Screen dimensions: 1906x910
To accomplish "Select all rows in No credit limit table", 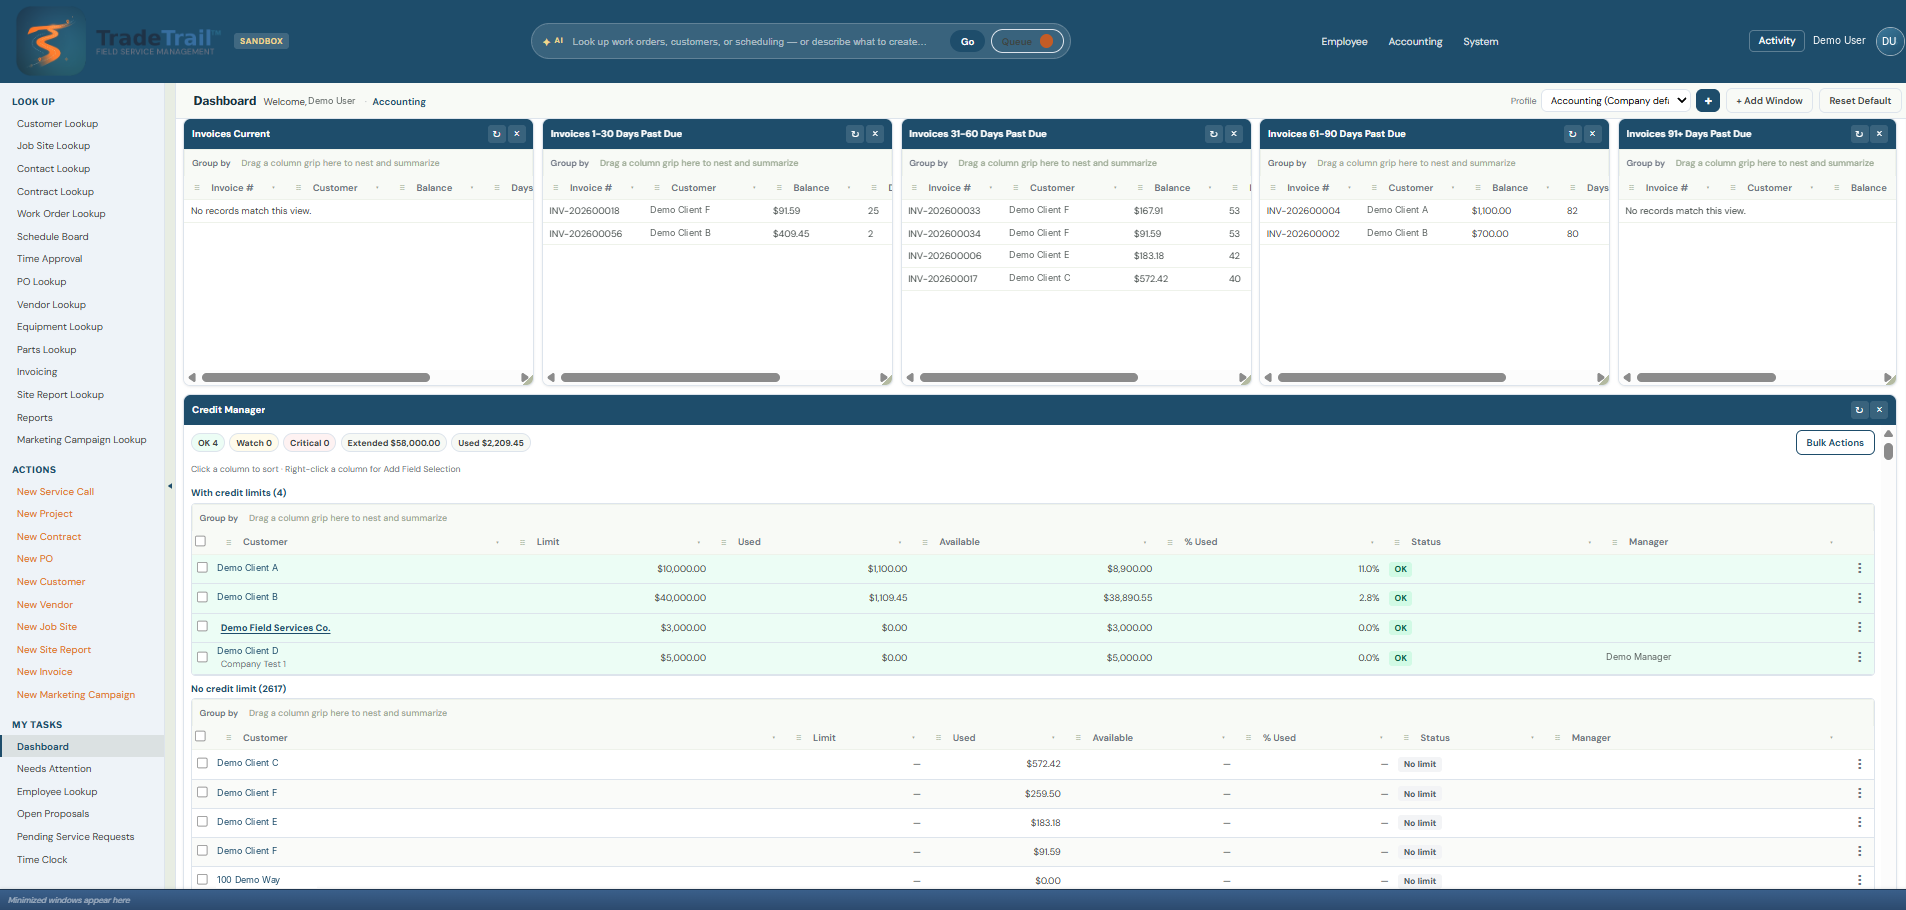I will 200,736.
